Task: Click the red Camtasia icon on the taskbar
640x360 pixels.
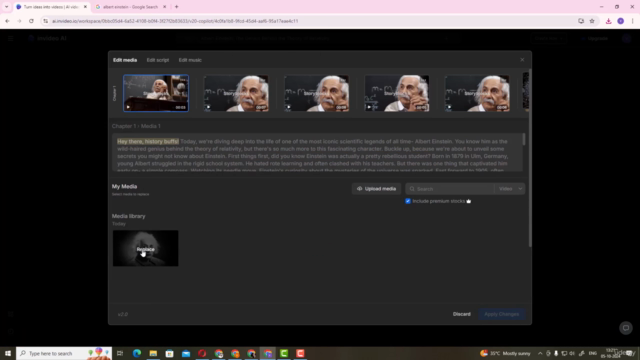Action: pyautogui.click(x=300, y=353)
